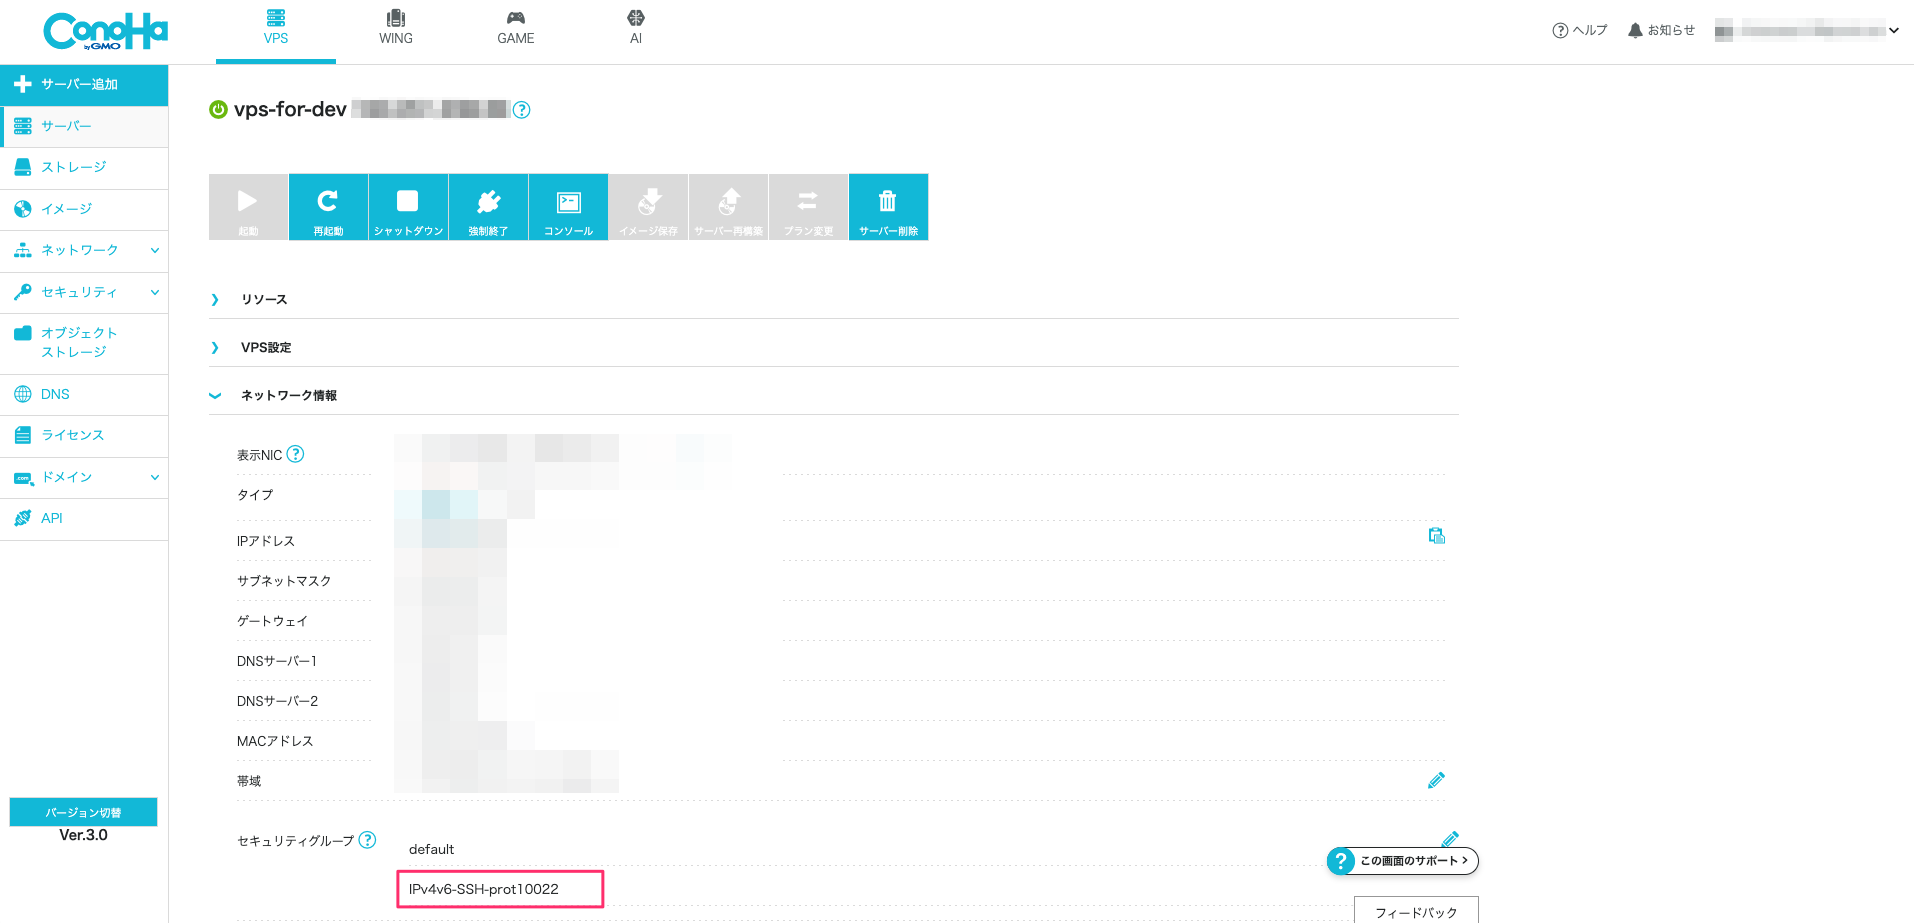This screenshot has height=923, width=1914.
Task: Edit security groups with pencil icon
Action: [x=1450, y=838]
